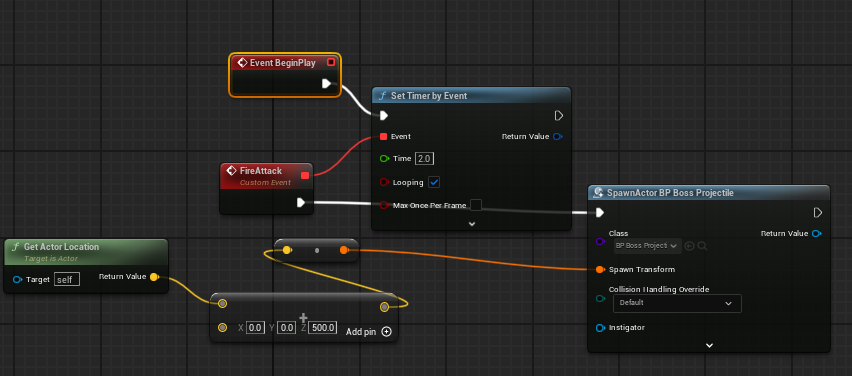Click the Set Timer by Event exec input pin

384,116
